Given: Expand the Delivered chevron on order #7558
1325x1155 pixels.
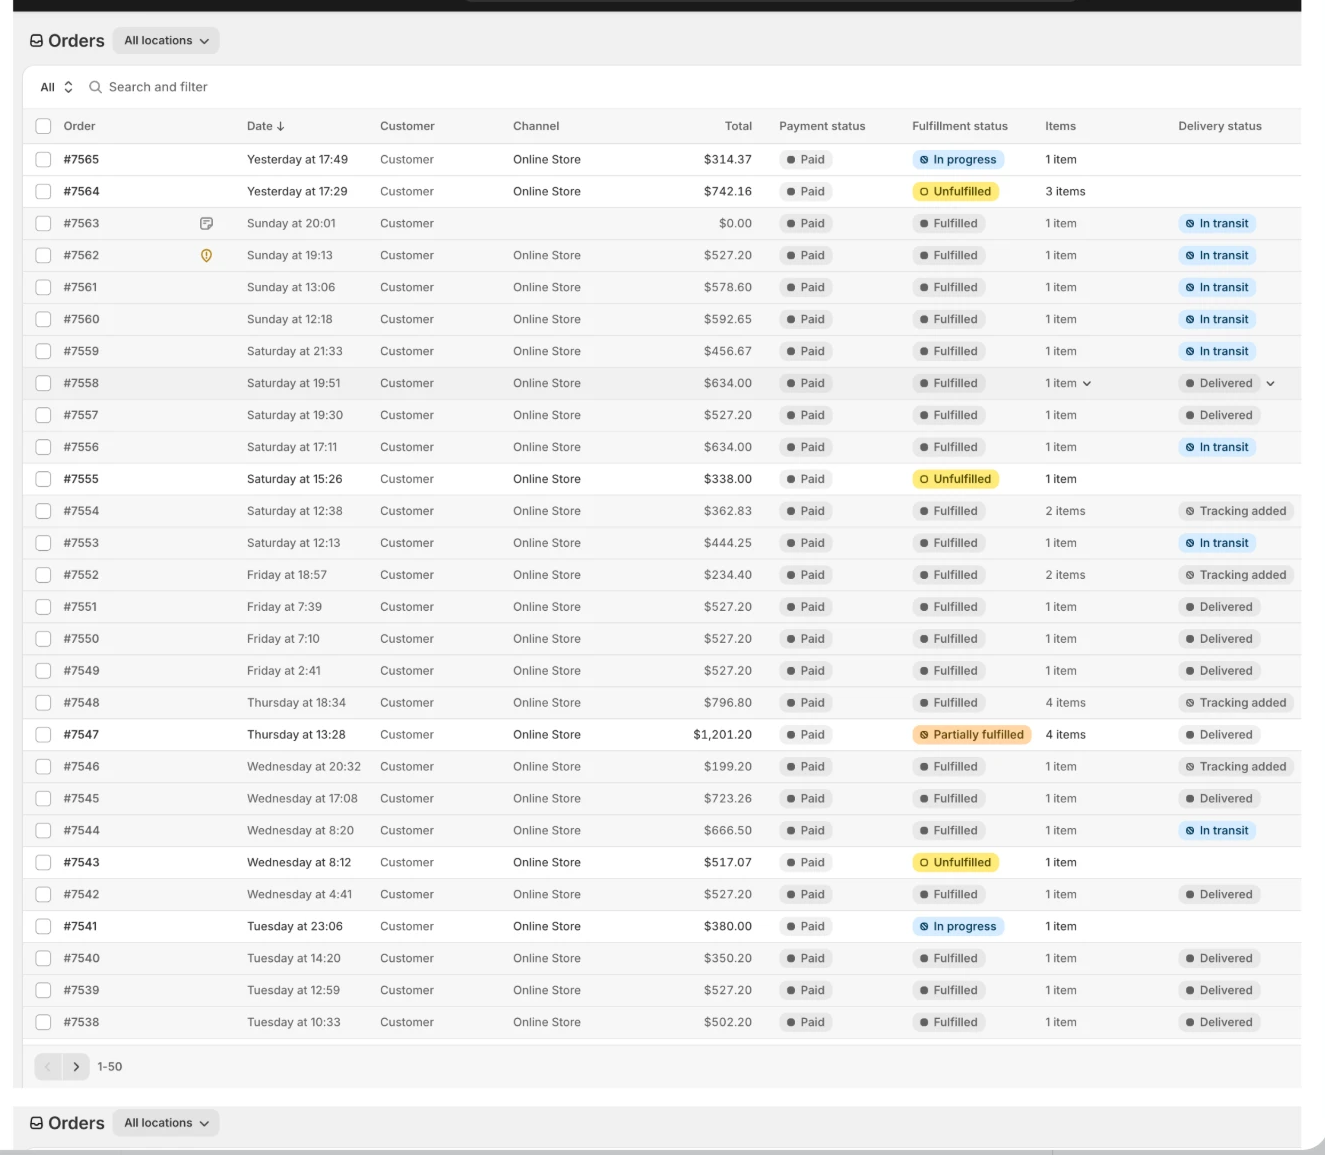Looking at the screenshot, I should tap(1271, 384).
